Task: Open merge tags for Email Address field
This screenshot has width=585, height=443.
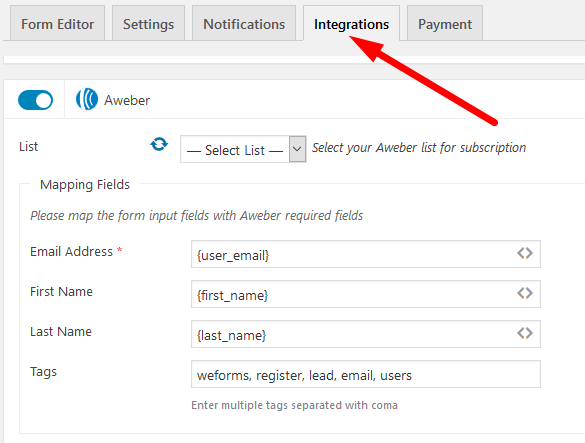Action: pyautogui.click(x=525, y=253)
